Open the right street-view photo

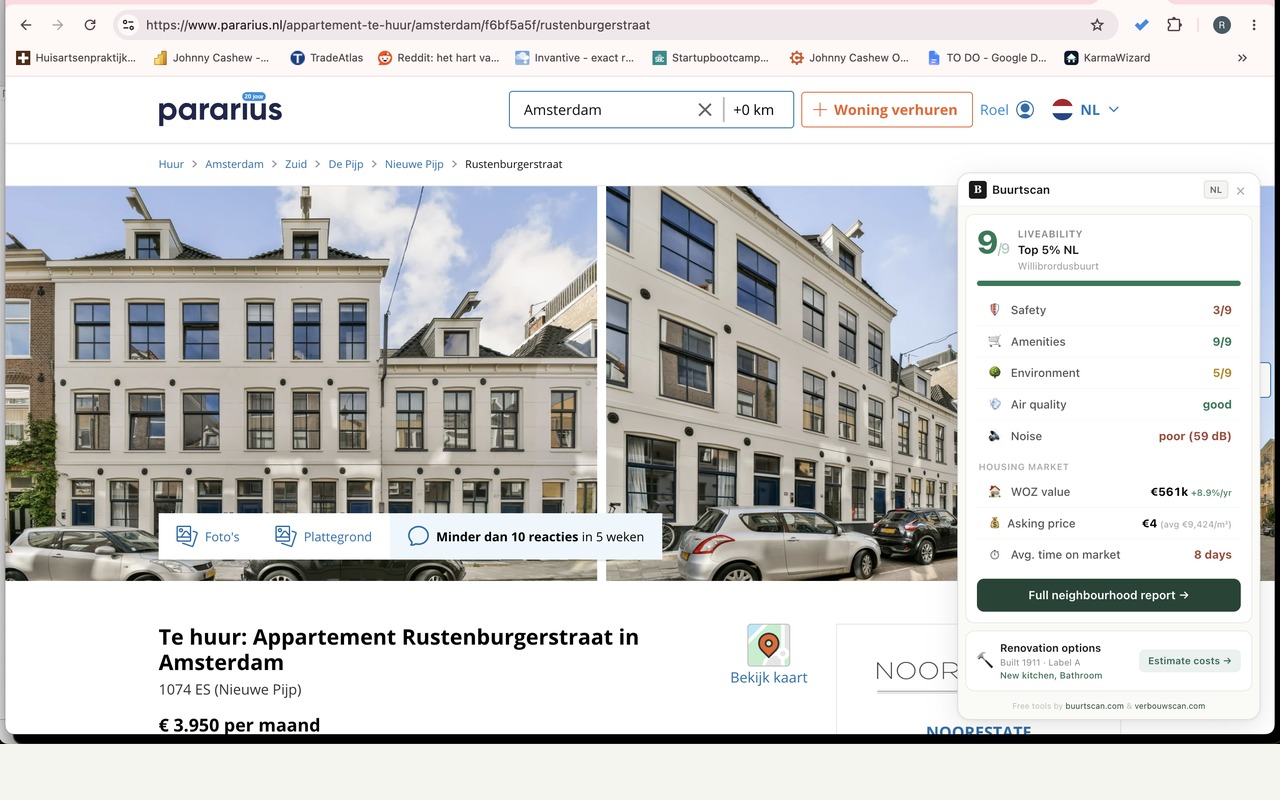781,383
